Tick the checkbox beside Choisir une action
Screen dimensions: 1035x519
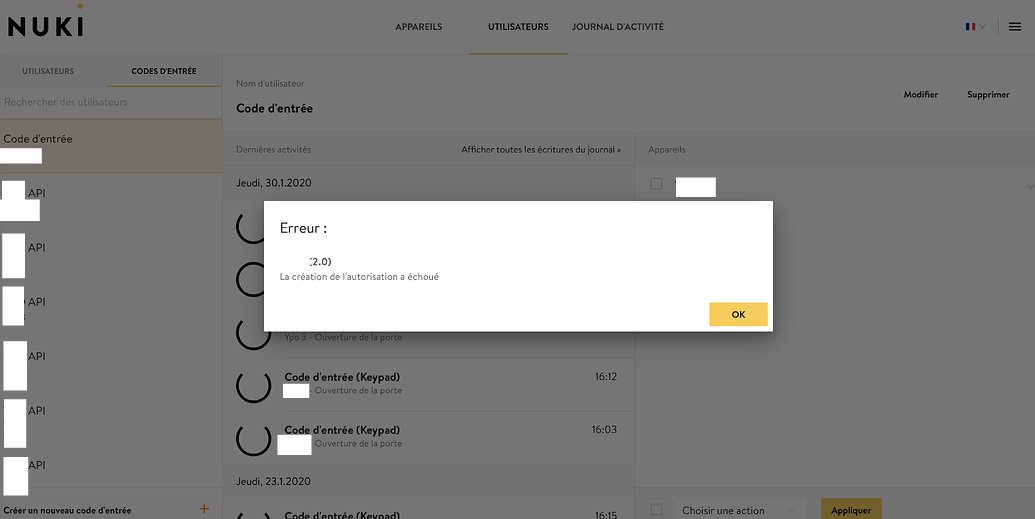(655, 509)
